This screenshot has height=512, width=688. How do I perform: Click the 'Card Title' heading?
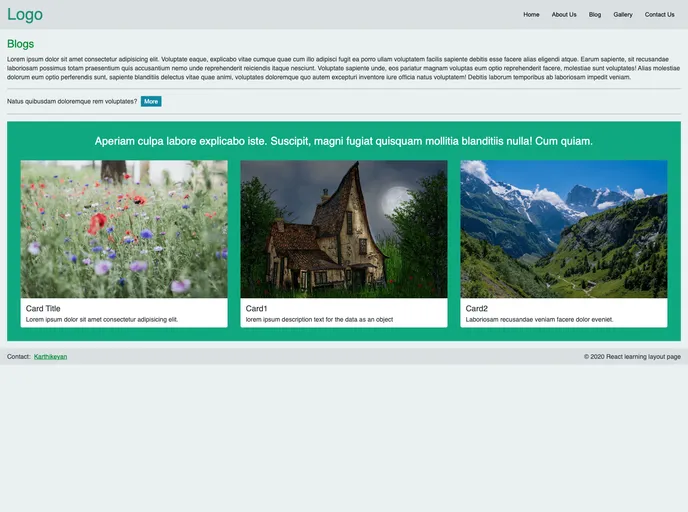click(43, 309)
